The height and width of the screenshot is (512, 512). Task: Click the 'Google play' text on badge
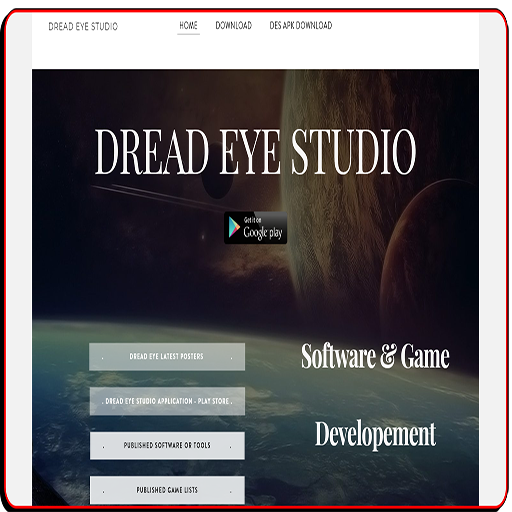click(x=263, y=232)
